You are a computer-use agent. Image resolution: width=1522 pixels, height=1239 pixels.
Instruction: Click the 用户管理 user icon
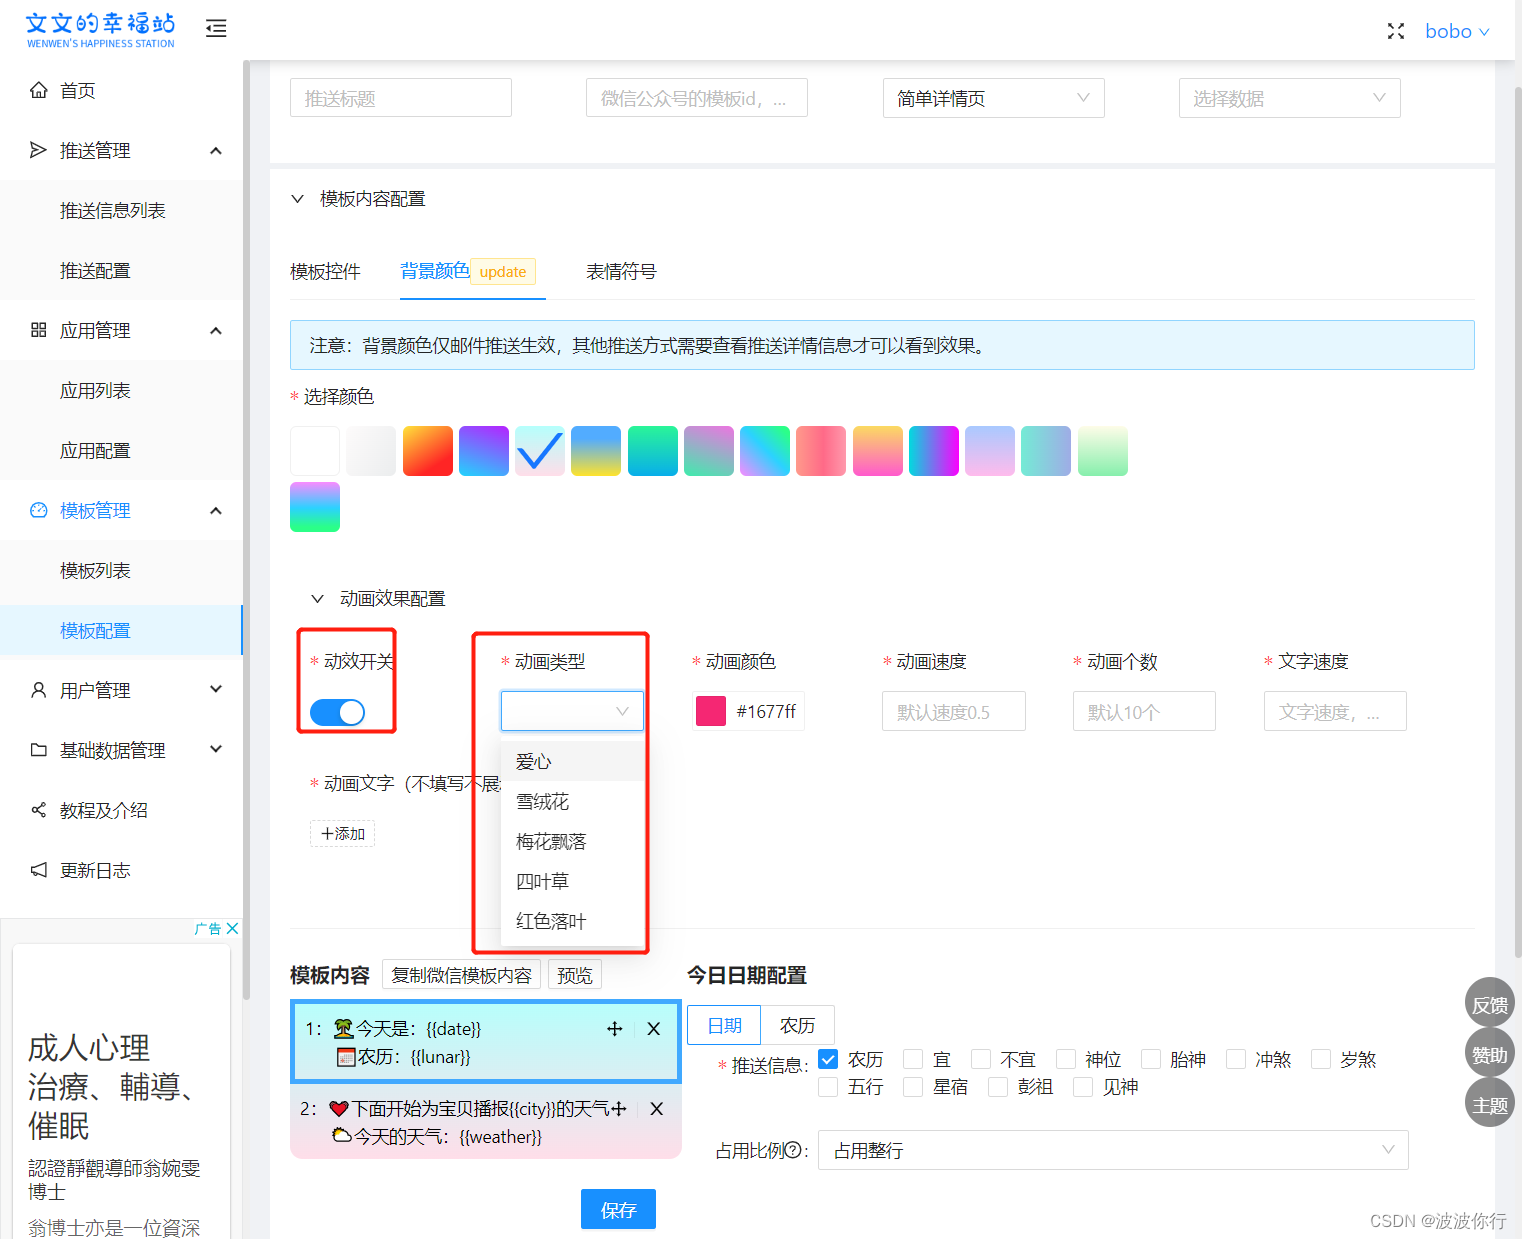point(39,690)
